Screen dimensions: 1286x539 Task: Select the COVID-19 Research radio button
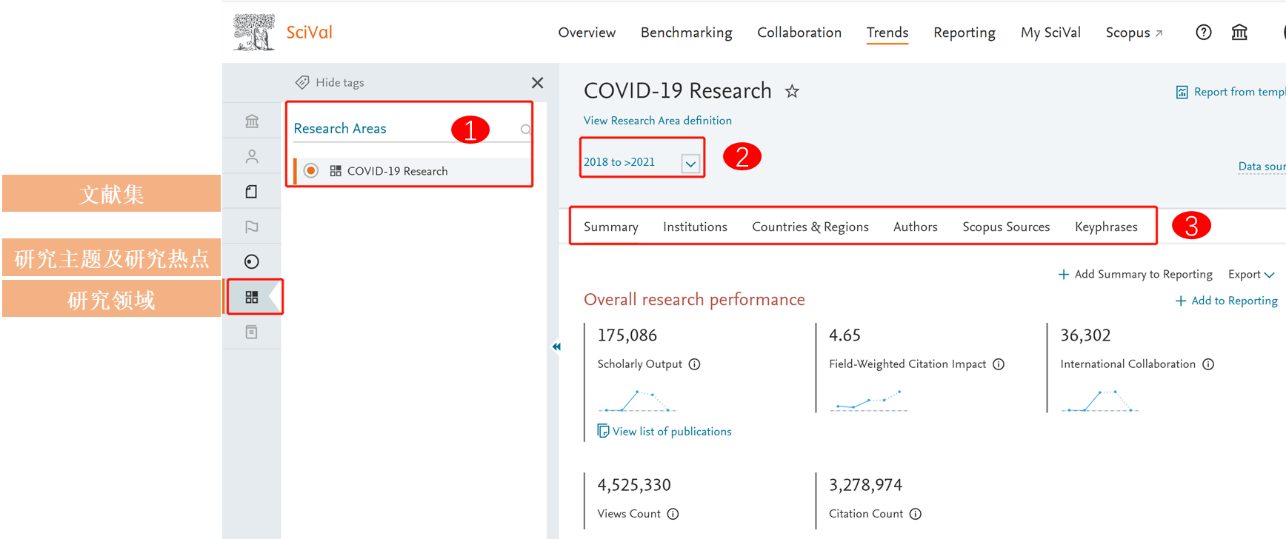tap(311, 171)
